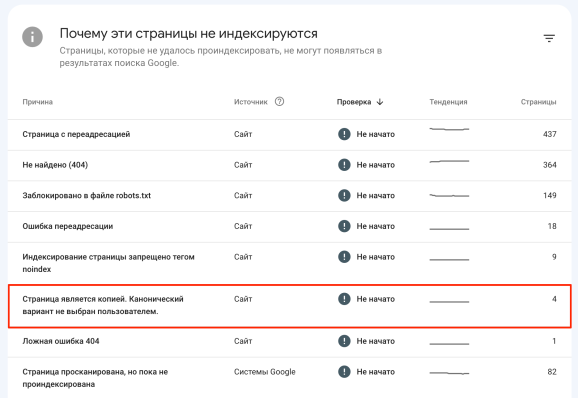
Task: Click page count 18
Action: (x=552, y=226)
